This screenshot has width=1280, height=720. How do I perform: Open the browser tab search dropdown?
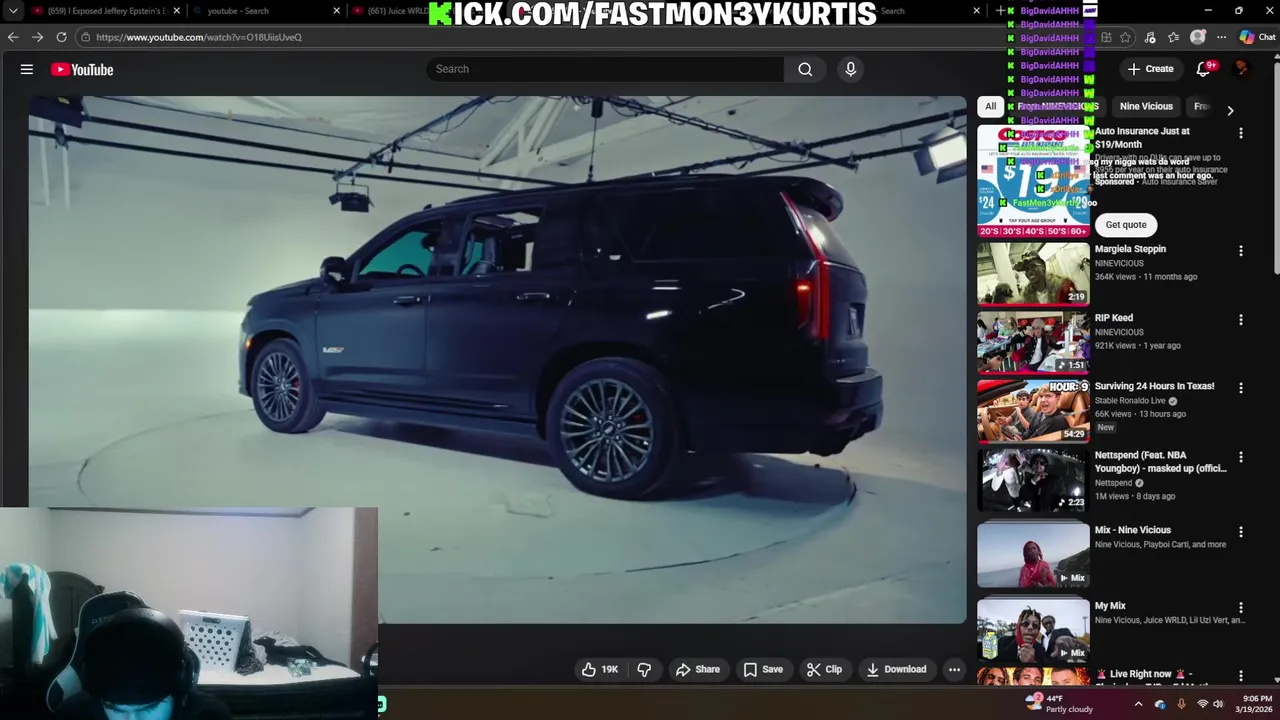tap(13, 11)
